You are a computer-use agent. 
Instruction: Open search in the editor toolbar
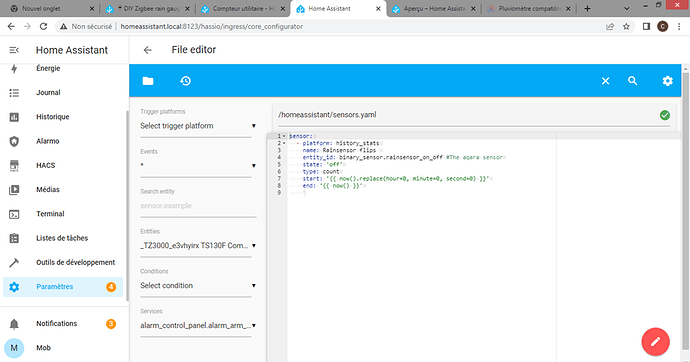[632, 81]
